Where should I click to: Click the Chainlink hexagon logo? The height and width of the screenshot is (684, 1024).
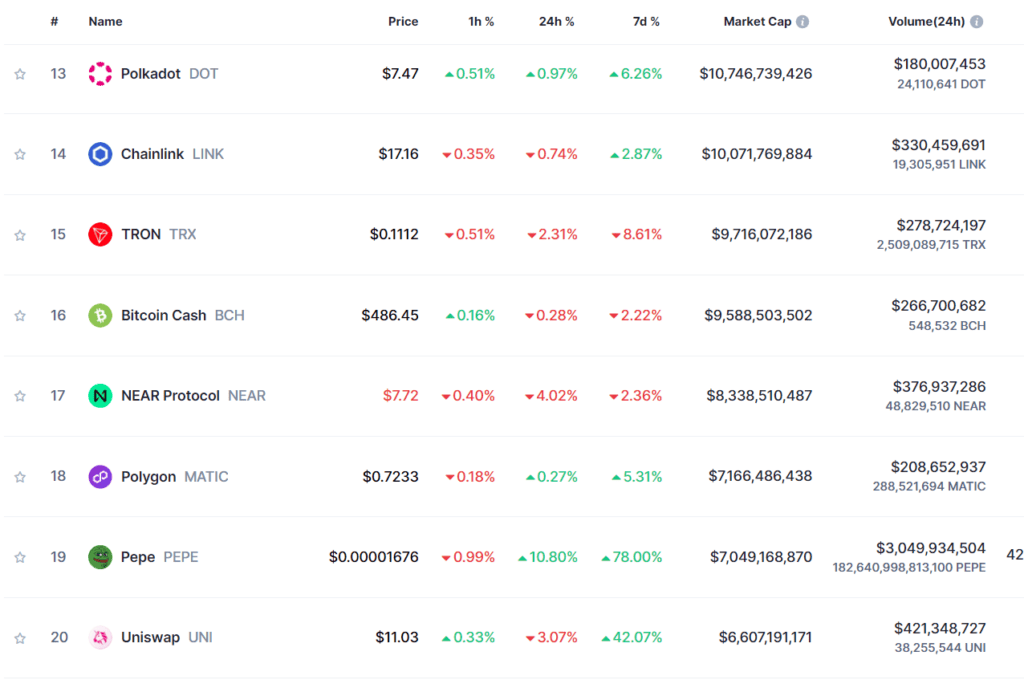tap(100, 154)
